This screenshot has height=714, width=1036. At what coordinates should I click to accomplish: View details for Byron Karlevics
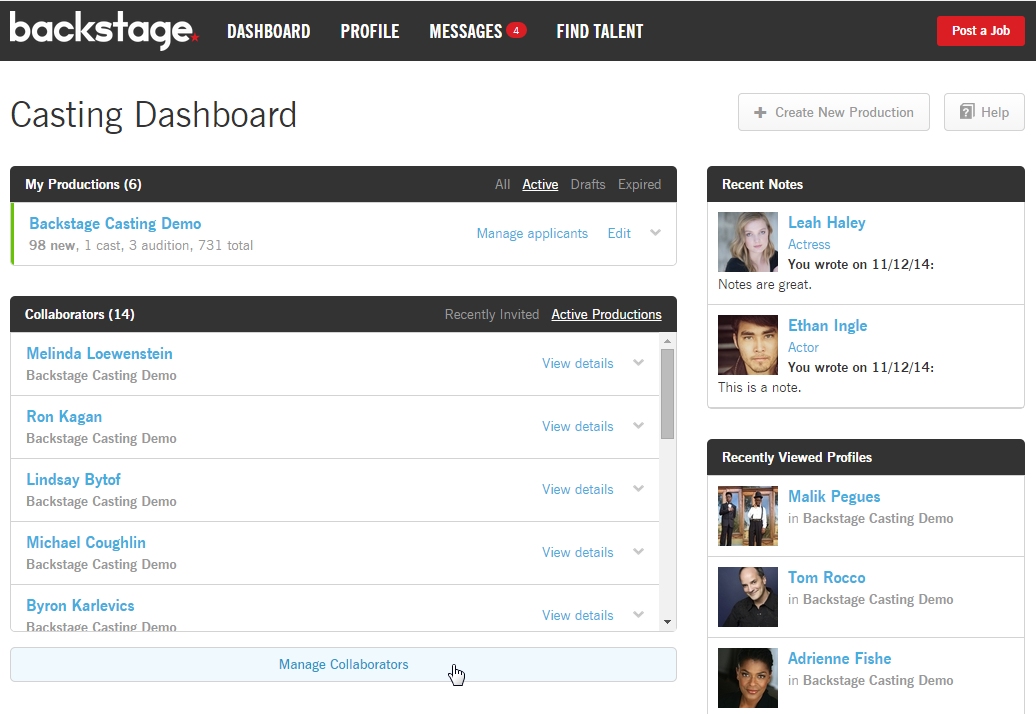click(x=577, y=615)
